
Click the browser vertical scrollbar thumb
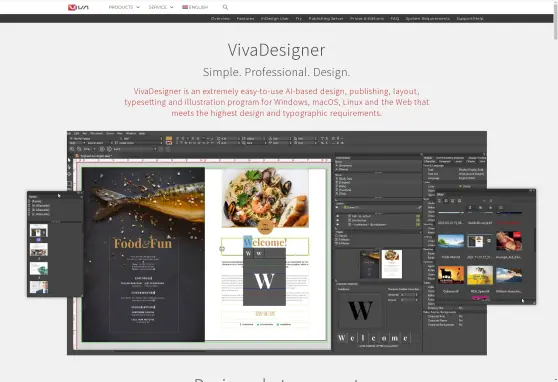tap(556, 20)
